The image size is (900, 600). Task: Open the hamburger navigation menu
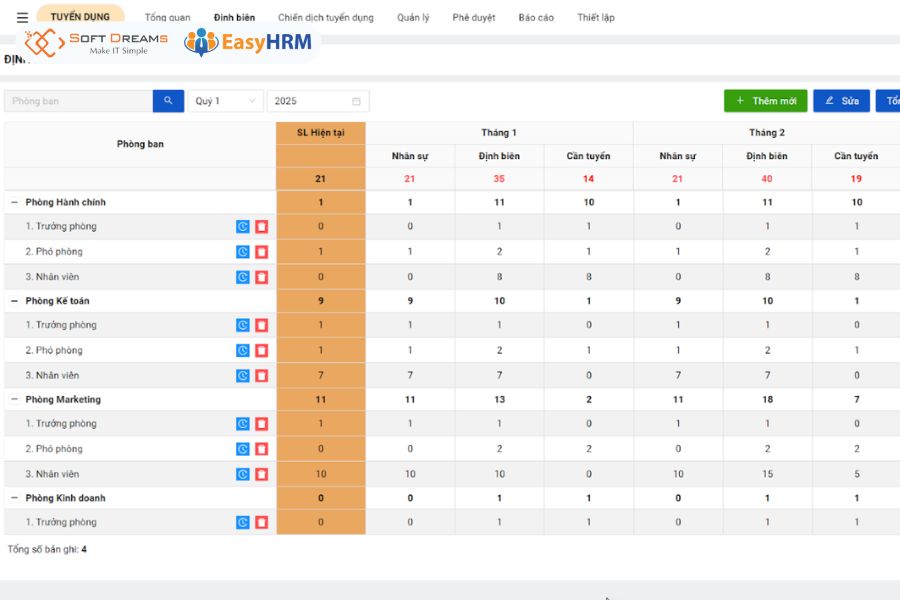[x=22, y=17]
